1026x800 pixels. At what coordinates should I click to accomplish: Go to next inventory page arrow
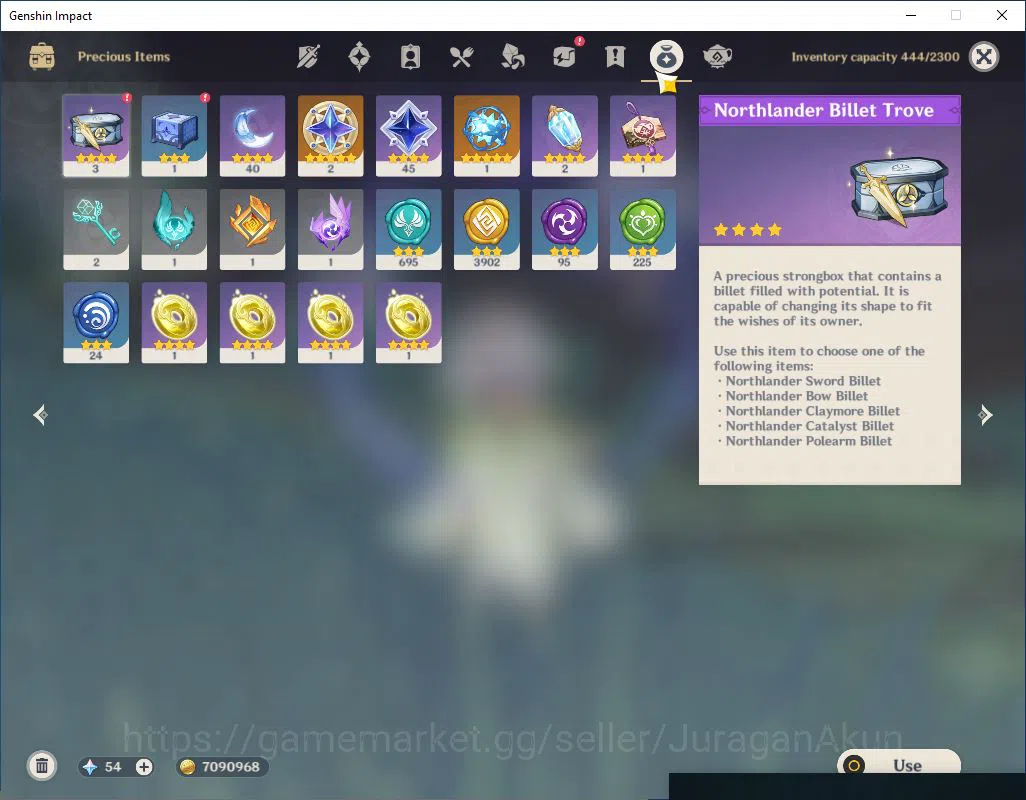pyautogui.click(x=985, y=415)
